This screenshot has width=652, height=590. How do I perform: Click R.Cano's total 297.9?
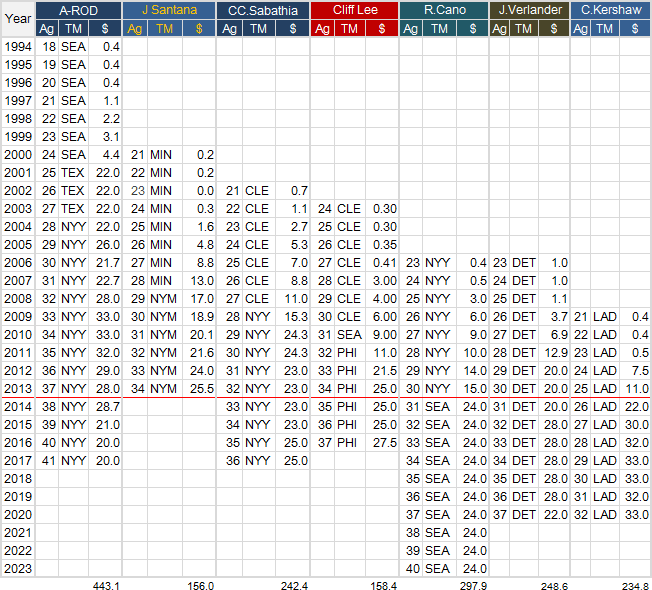point(473,586)
